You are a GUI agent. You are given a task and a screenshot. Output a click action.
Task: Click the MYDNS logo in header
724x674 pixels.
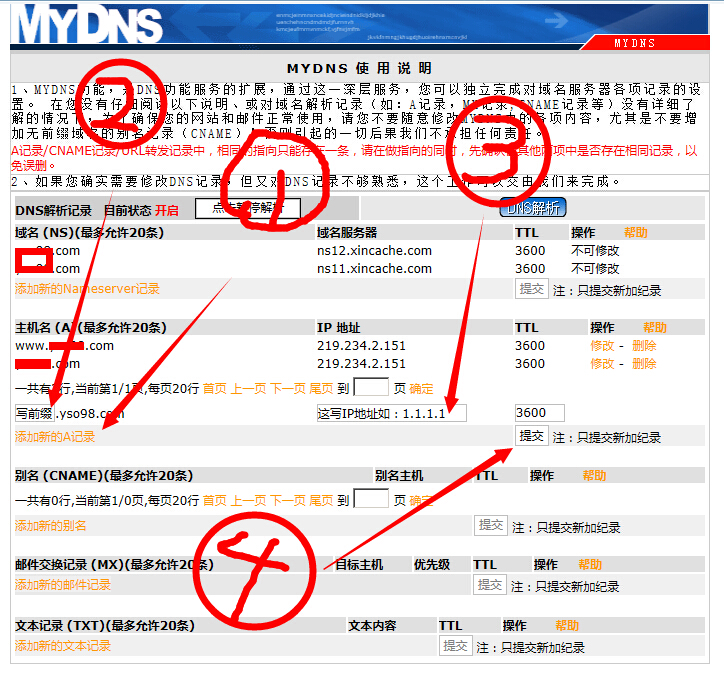click(90, 24)
